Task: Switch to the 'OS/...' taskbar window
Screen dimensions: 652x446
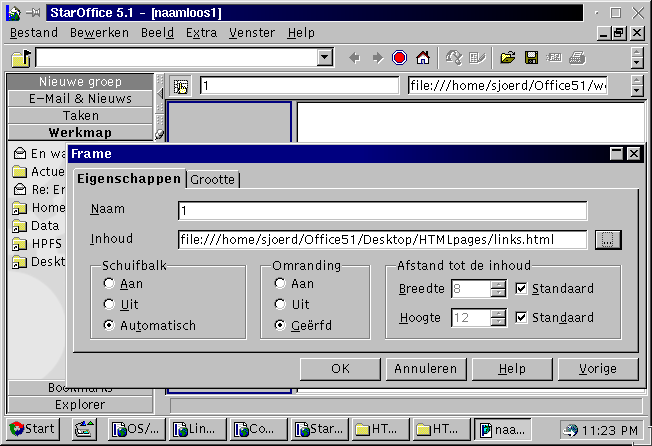Action: point(137,429)
